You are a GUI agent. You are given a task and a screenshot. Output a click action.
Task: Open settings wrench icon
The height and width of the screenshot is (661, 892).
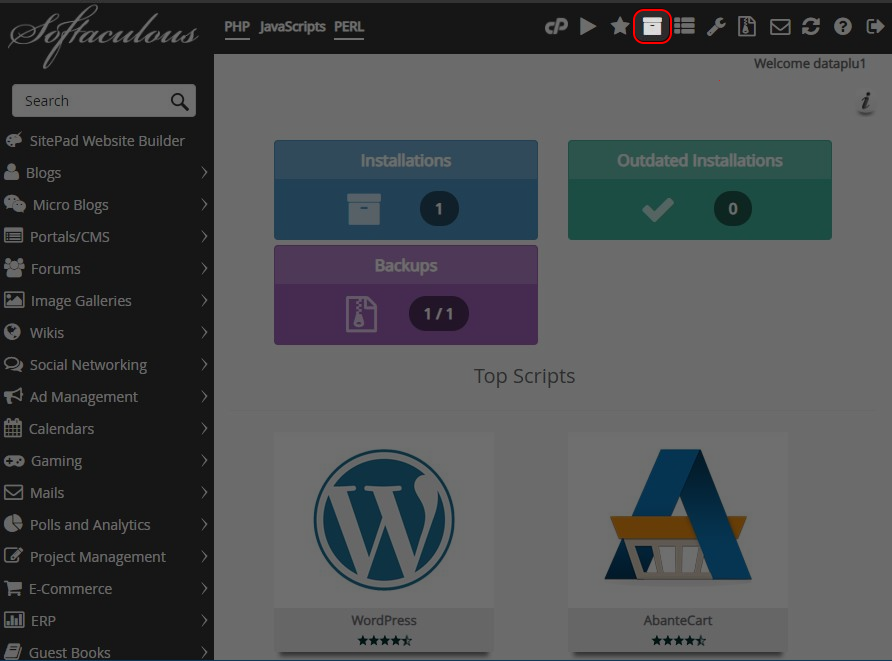click(716, 27)
